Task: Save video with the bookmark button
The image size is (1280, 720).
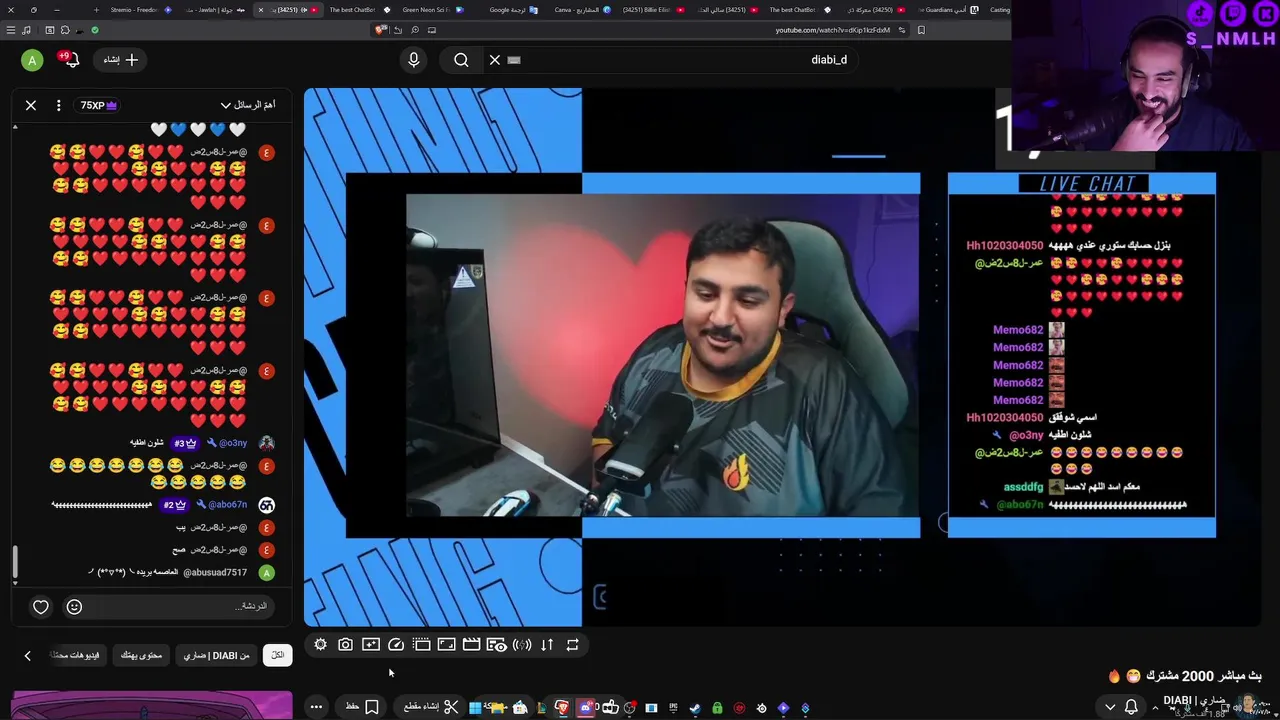Action: 362,707
